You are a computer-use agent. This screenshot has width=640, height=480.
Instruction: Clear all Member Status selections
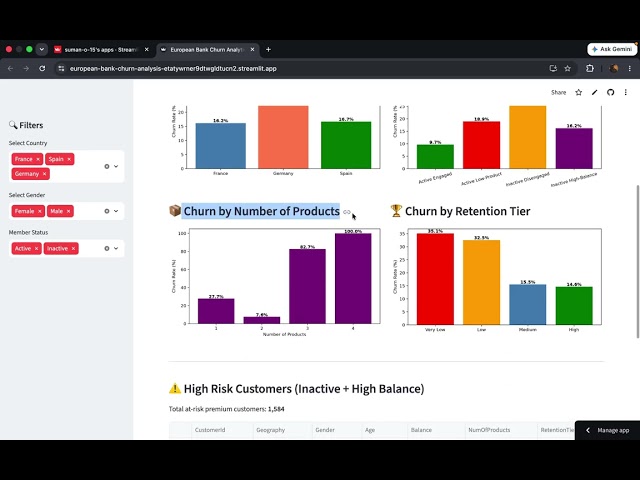pyautogui.click(x=107, y=248)
